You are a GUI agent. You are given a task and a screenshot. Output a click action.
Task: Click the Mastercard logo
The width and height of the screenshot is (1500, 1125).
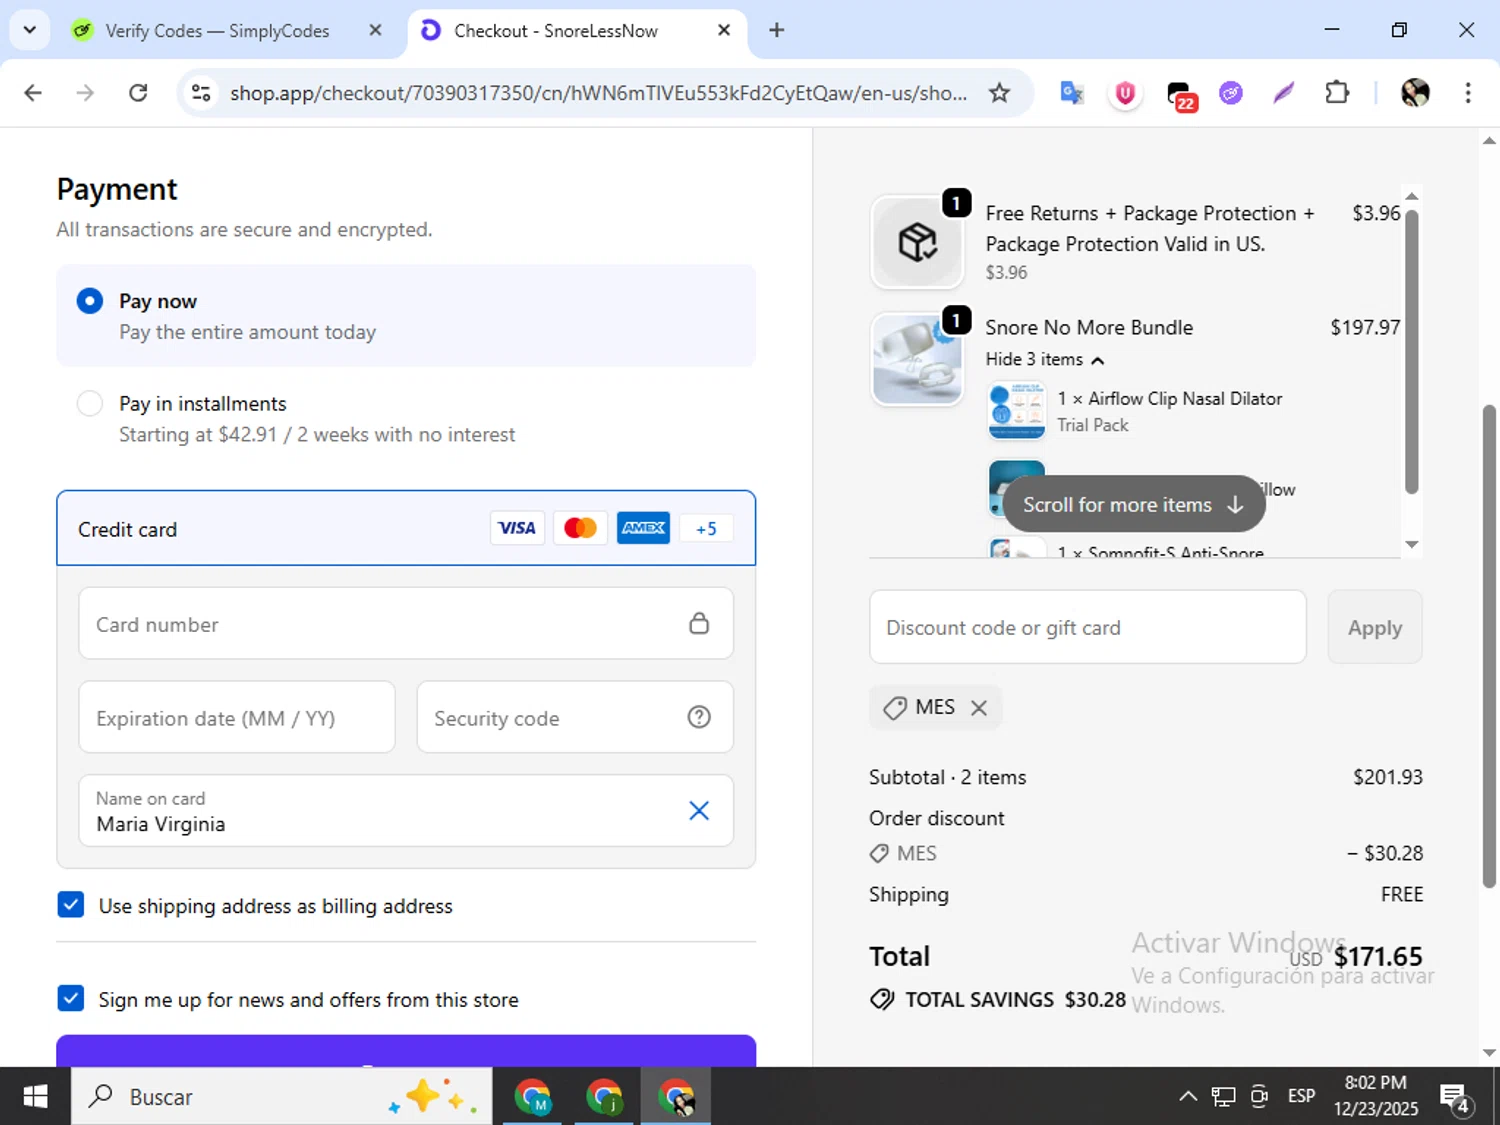580,528
